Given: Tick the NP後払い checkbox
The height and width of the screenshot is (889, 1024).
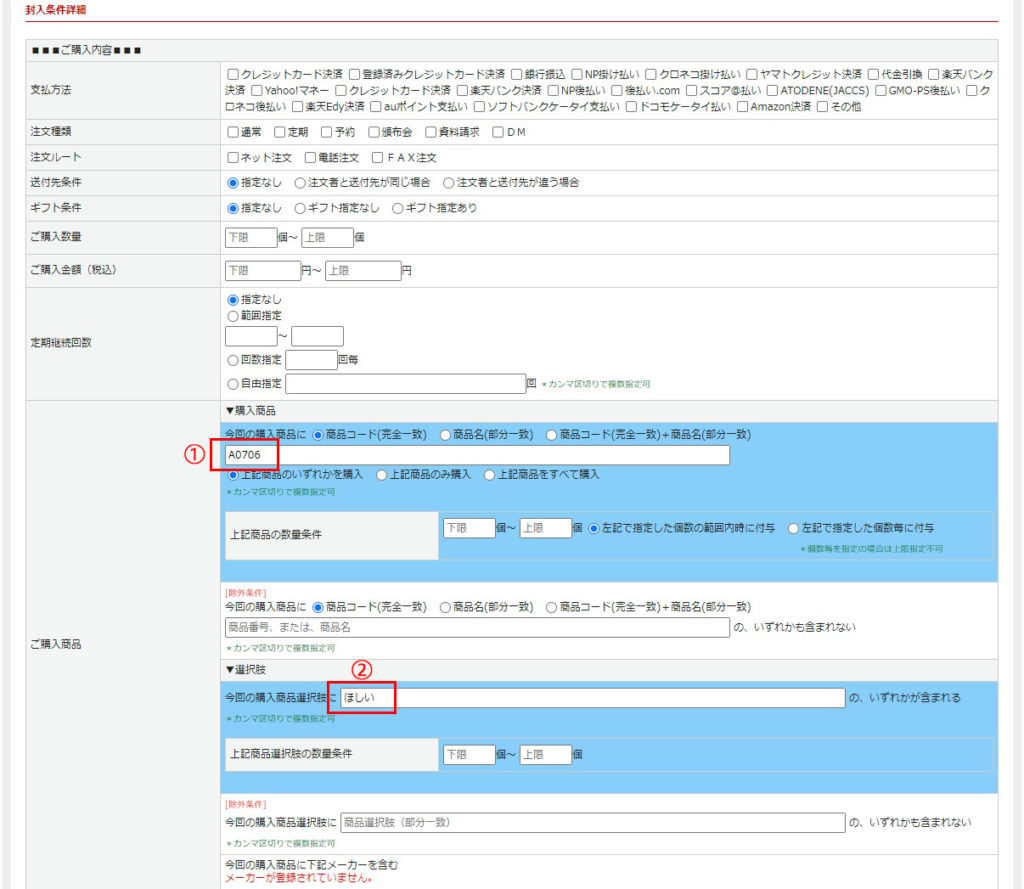Looking at the screenshot, I should click(553, 90).
